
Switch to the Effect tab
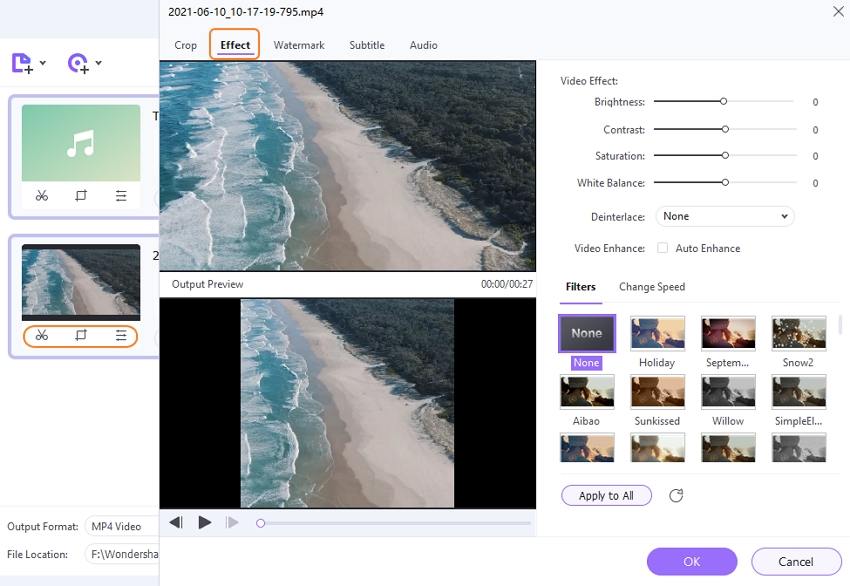pyautogui.click(x=235, y=45)
